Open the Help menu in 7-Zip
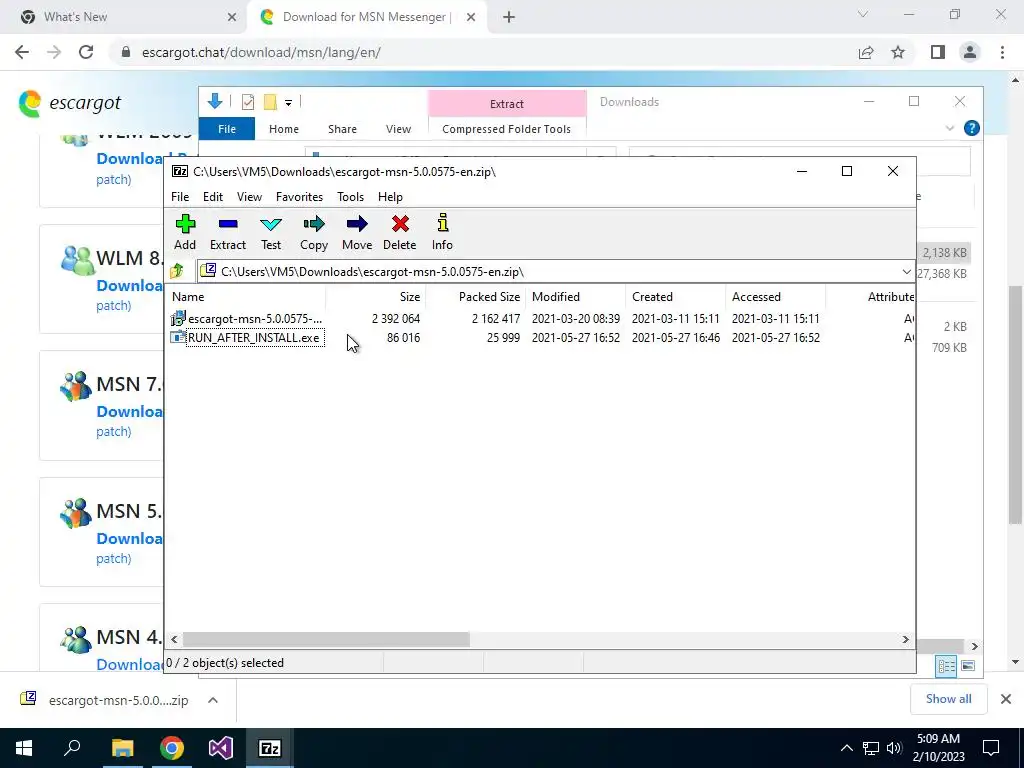This screenshot has height=768, width=1024. [x=390, y=197]
